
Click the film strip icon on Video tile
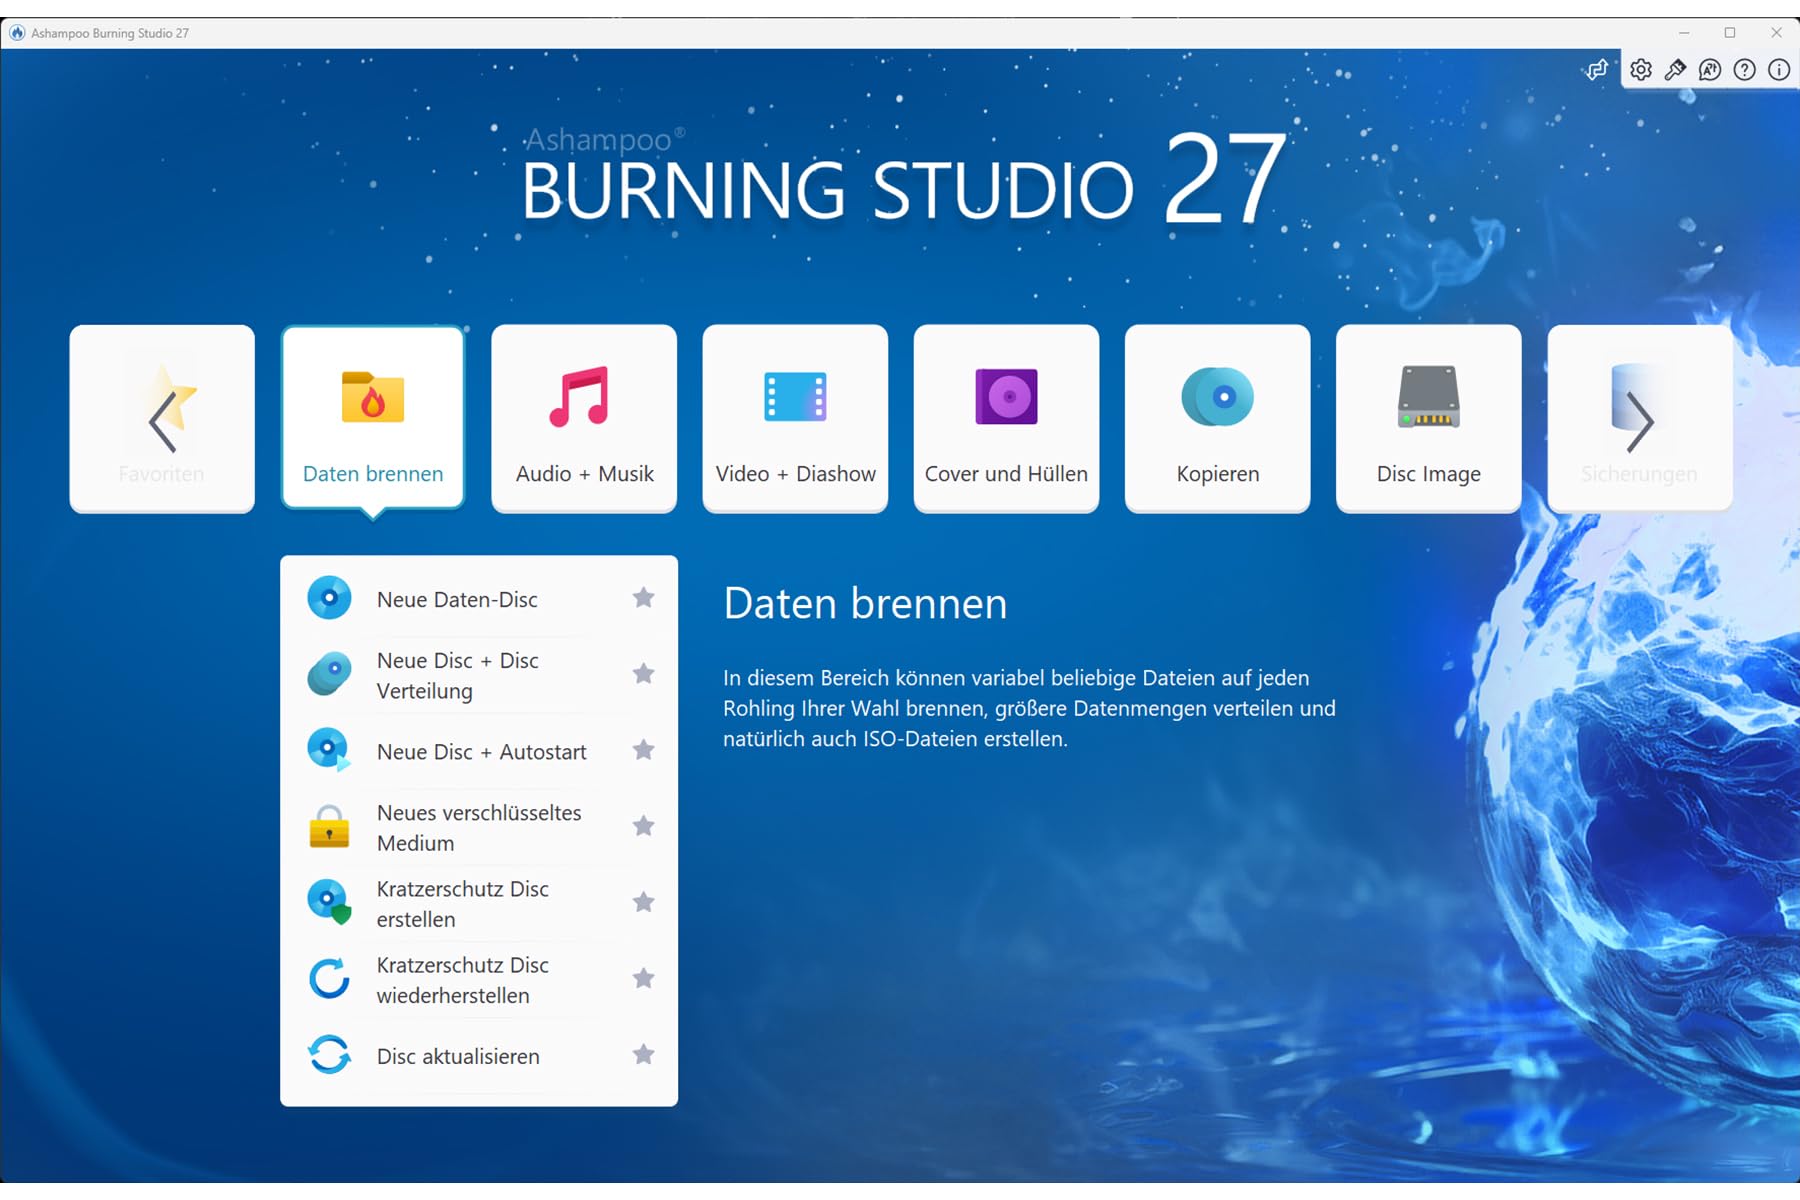pyautogui.click(x=795, y=397)
